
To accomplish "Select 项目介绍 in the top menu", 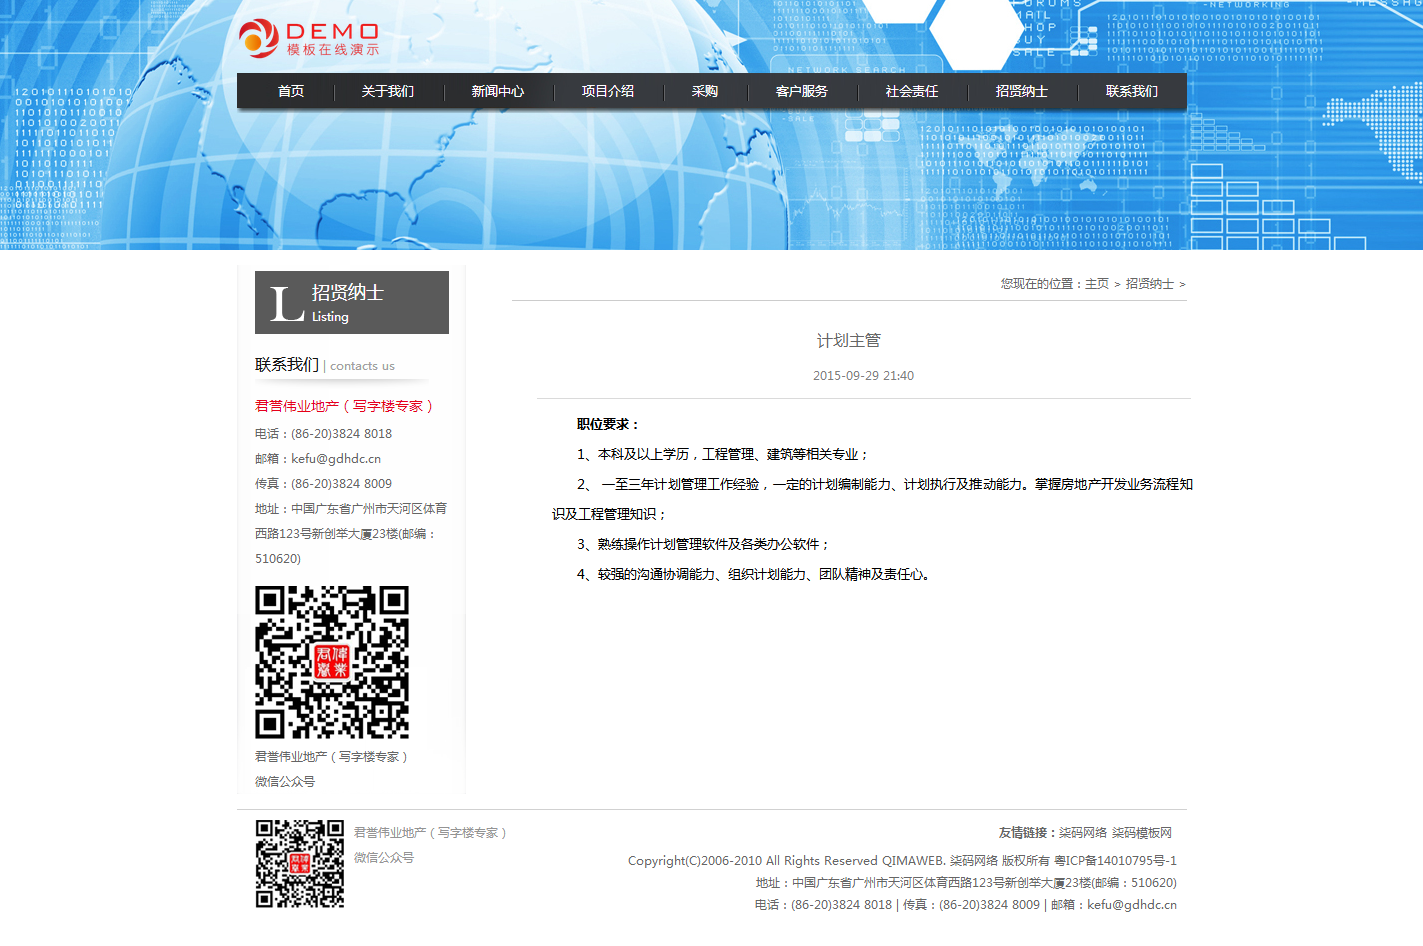I will [607, 91].
